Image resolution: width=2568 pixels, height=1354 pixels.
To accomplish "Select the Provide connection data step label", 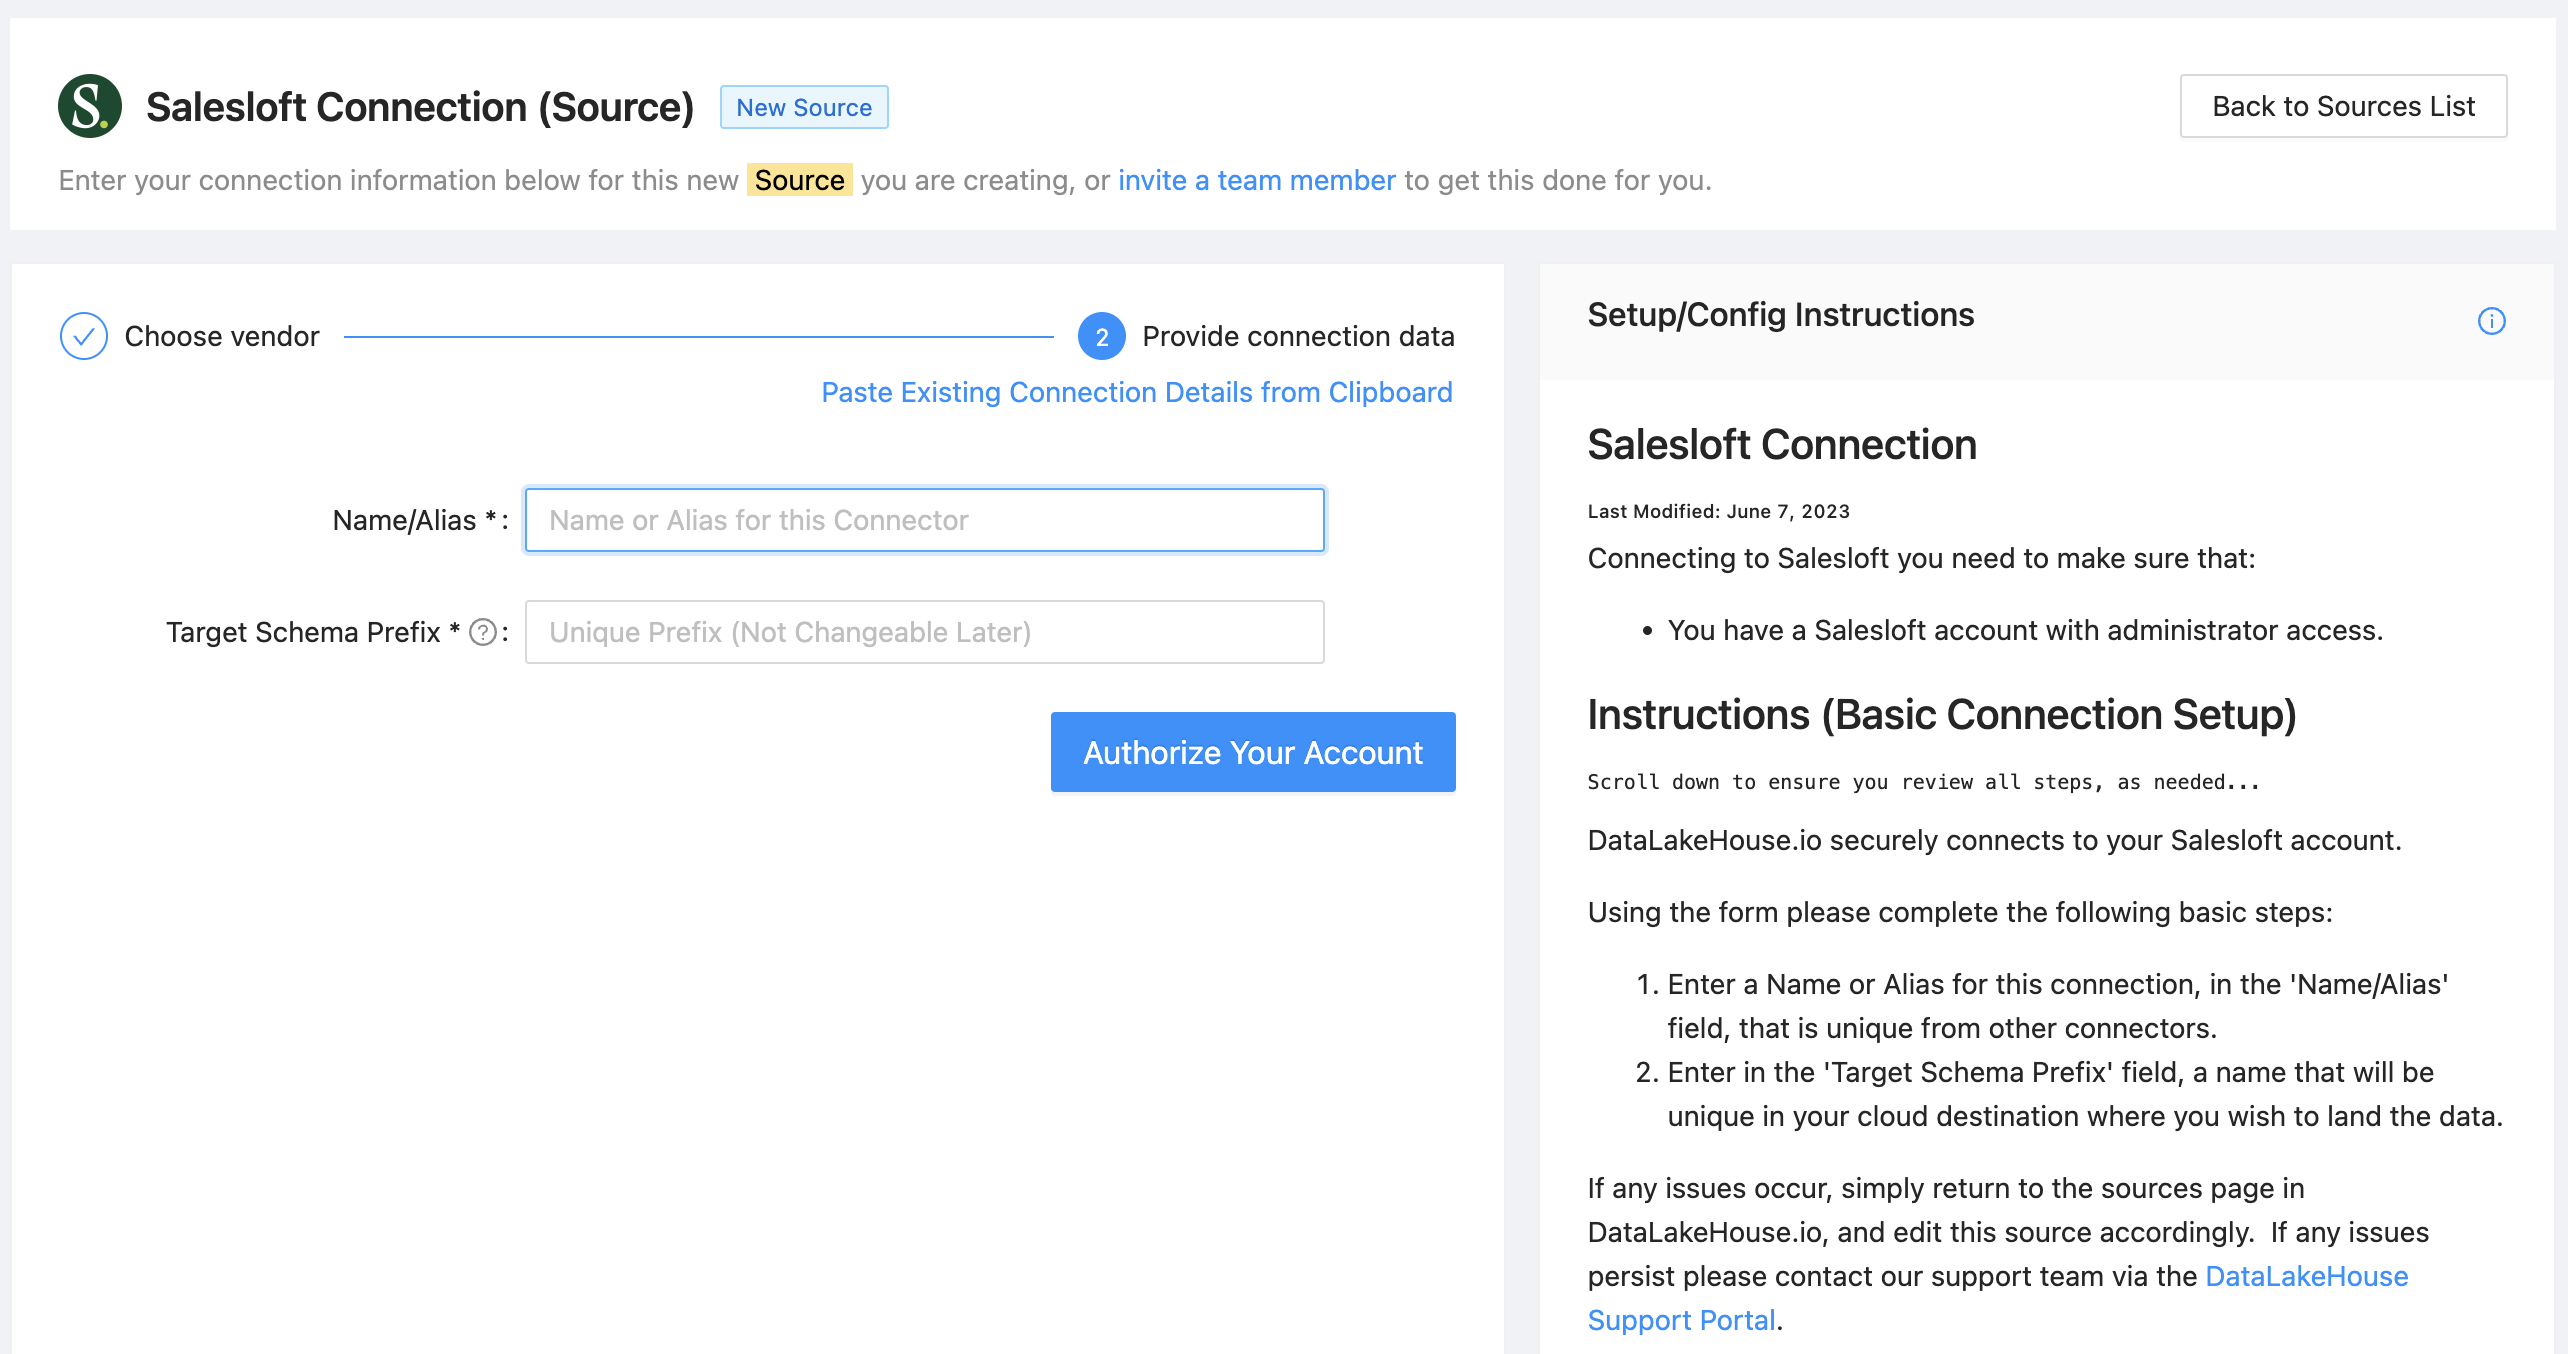I will pos(1298,336).
